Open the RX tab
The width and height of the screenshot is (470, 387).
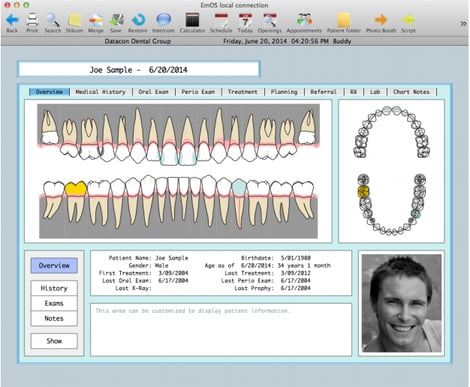[x=353, y=92]
